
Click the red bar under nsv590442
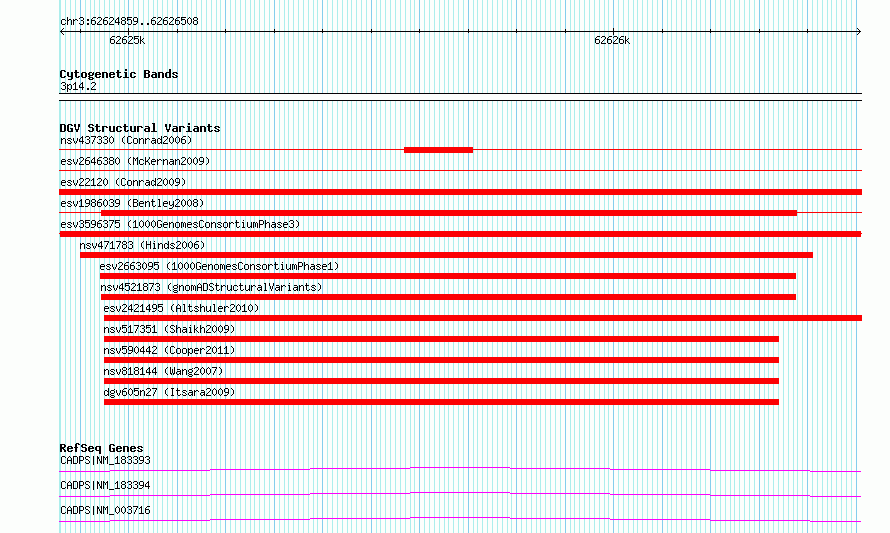tap(441, 360)
